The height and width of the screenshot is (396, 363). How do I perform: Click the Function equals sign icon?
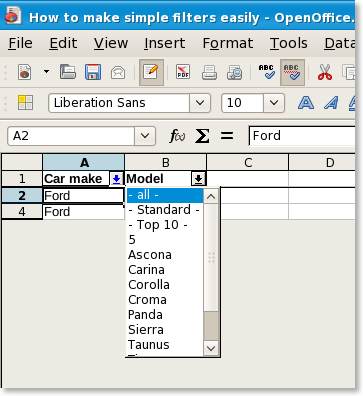(227, 136)
